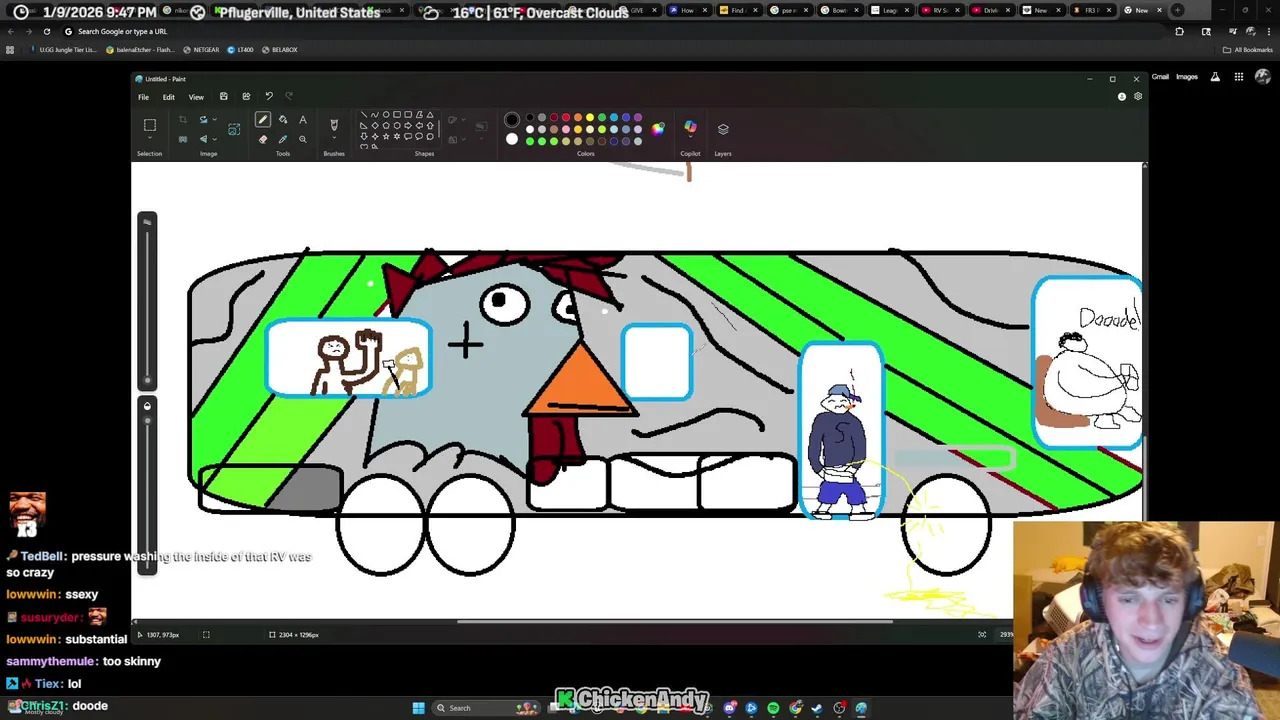Select the rectangular Selection tool
Screen dimensions: 1280x720
(150, 125)
